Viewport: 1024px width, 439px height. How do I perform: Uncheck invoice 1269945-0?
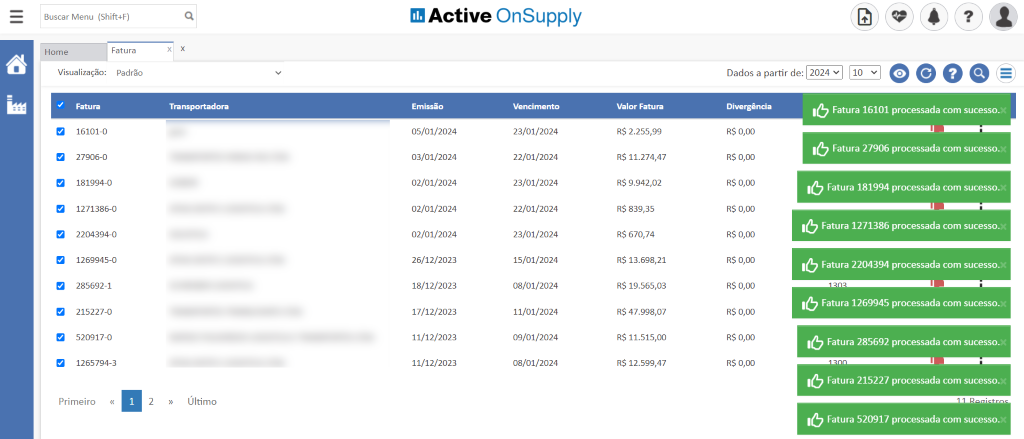point(61,260)
